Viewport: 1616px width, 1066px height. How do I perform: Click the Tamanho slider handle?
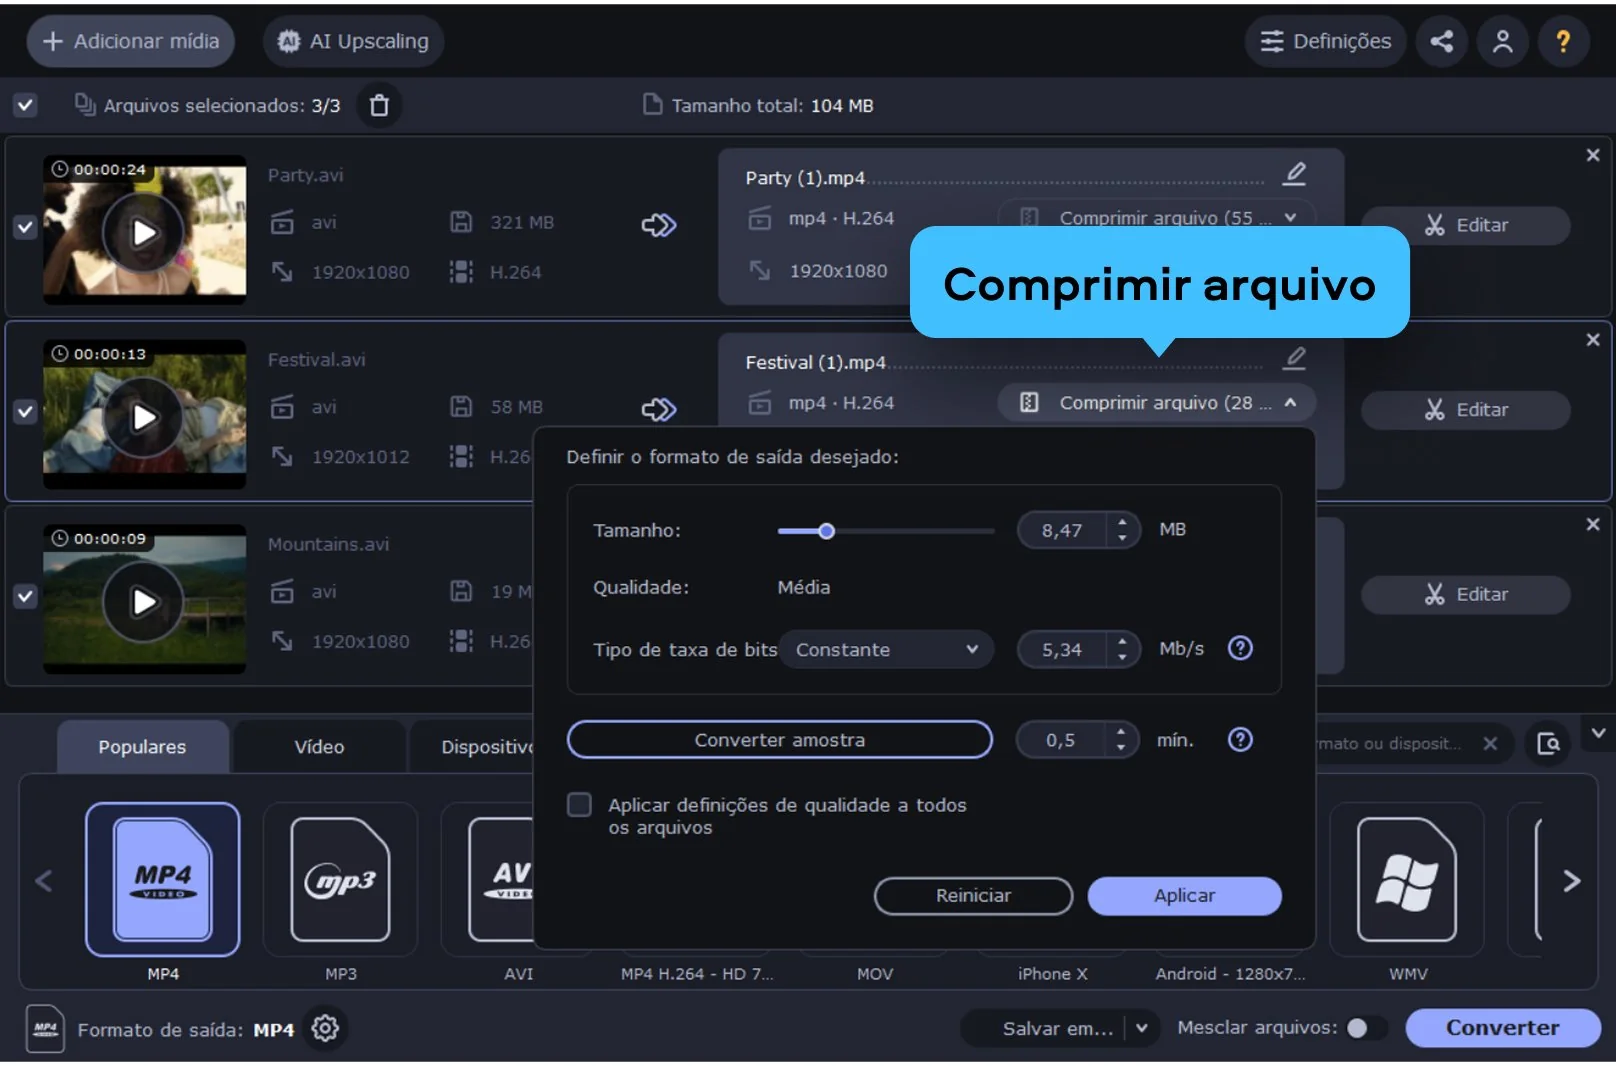tap(826, 531)
